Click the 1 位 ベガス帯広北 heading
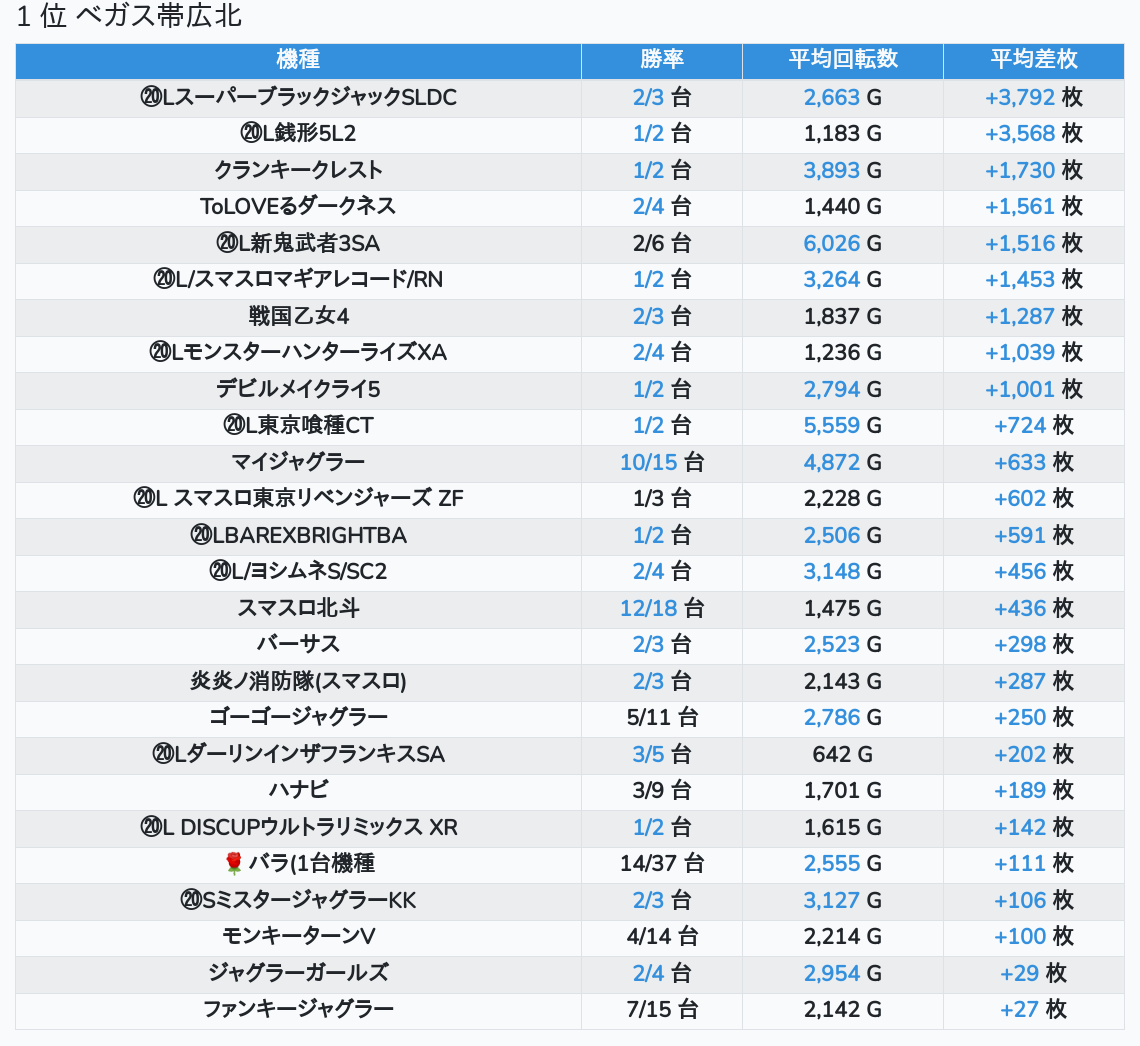1140x1046 pixels. pyautogui.click(x=129, y=17)
